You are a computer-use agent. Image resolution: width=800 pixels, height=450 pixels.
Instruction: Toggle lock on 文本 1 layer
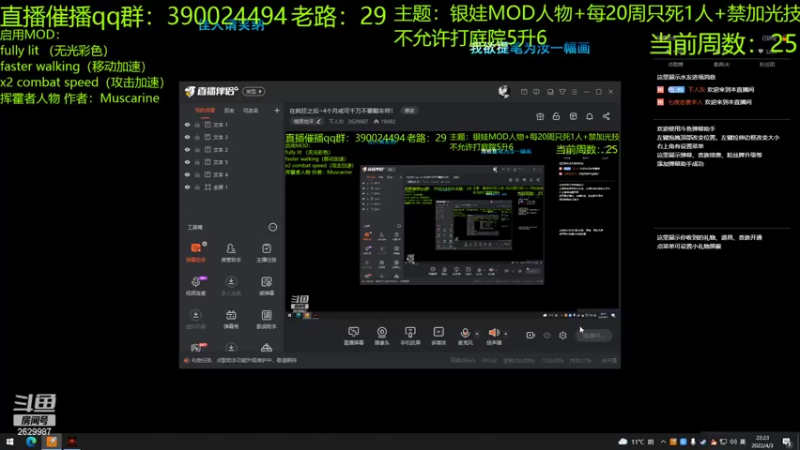(x=197, y=124)
